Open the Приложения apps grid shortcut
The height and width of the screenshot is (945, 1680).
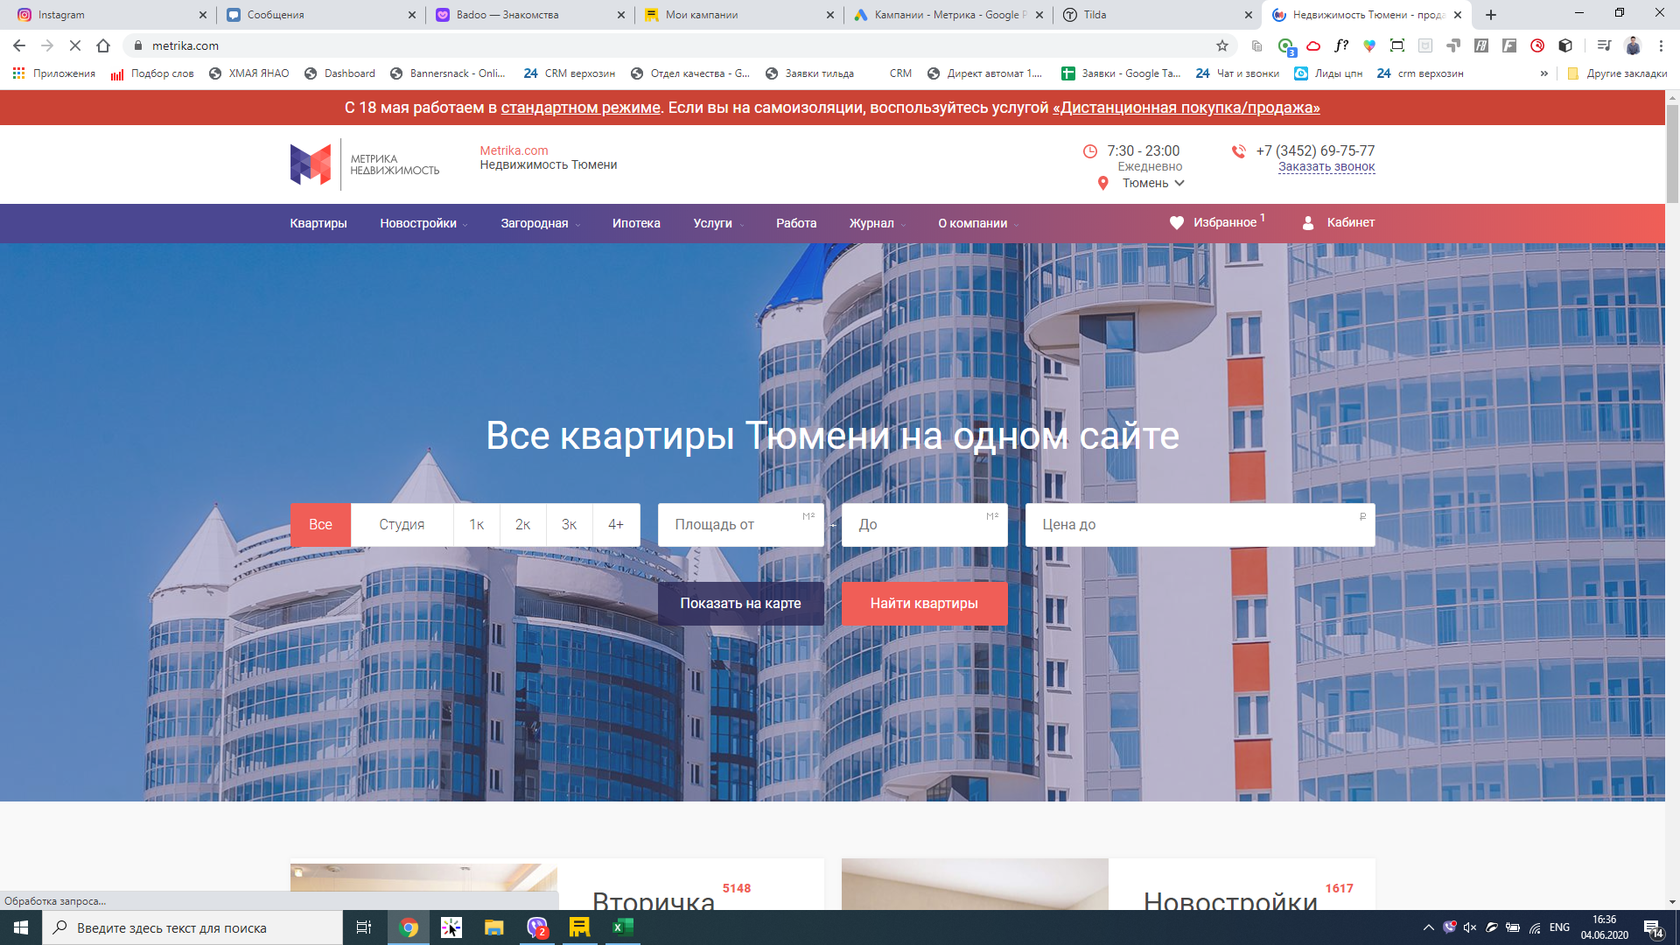tap(54, 73)
